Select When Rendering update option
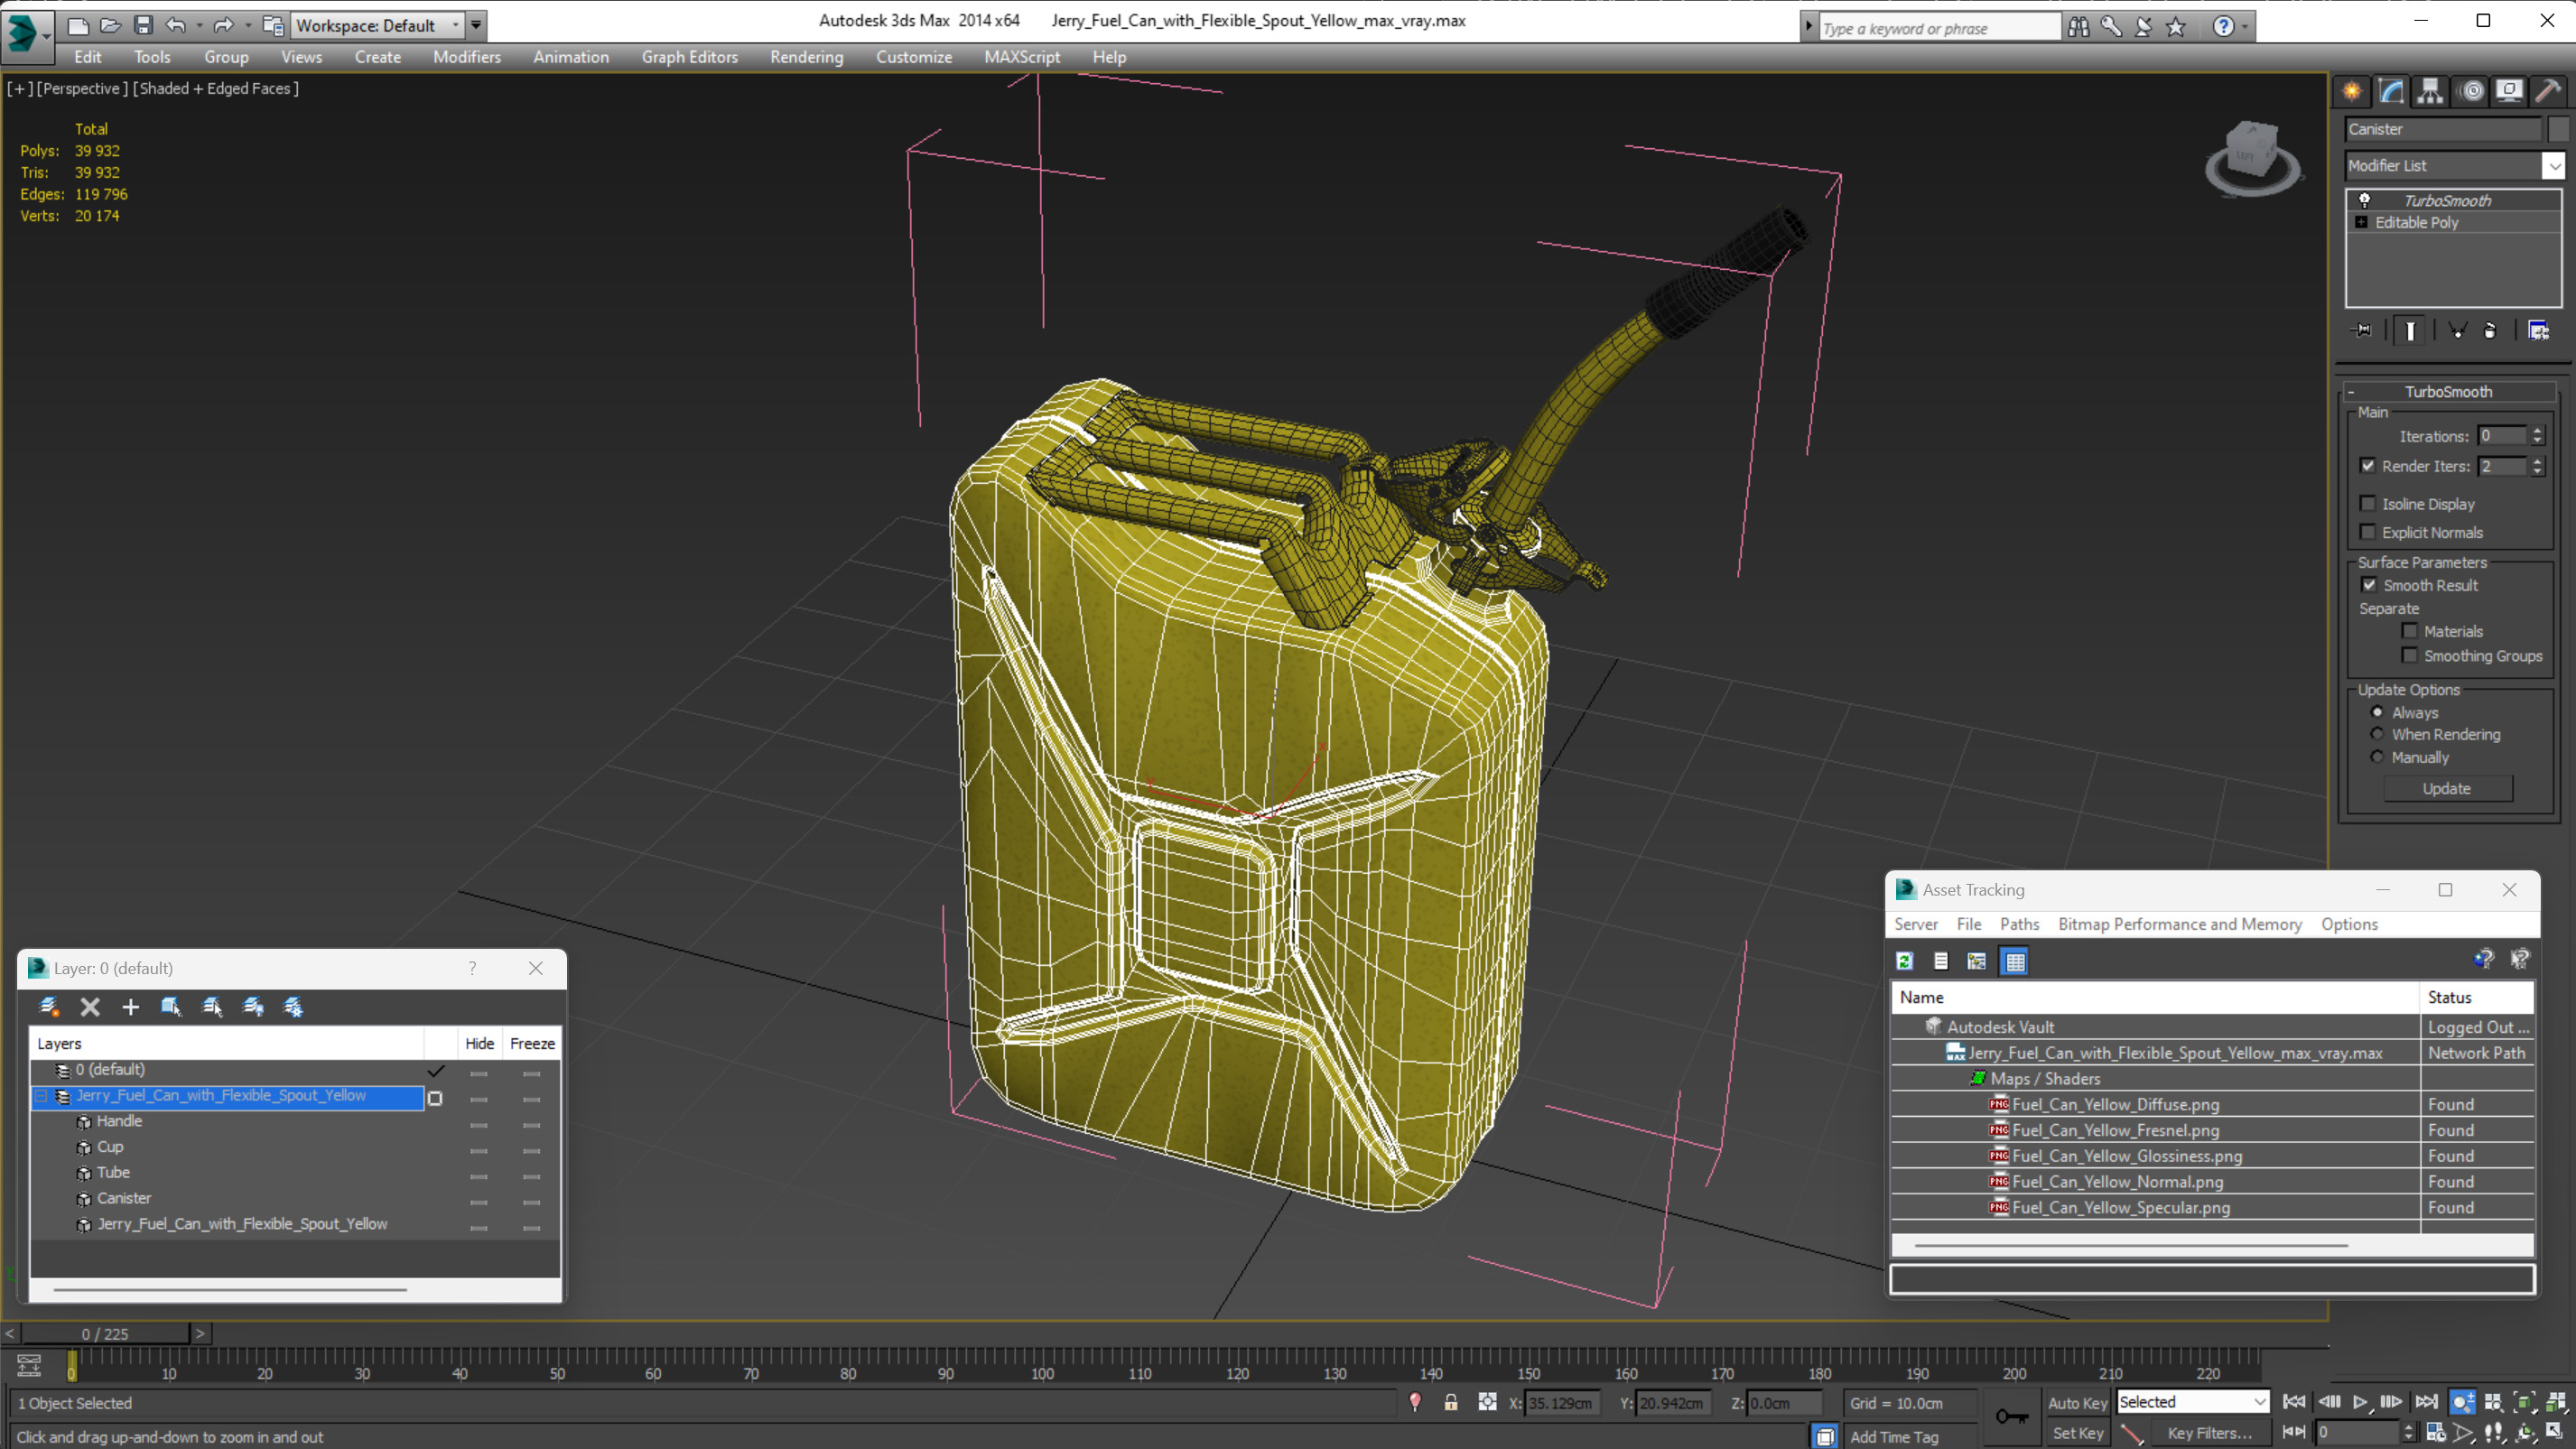Screen dimensions: 2576x1449 [2377, 734]
